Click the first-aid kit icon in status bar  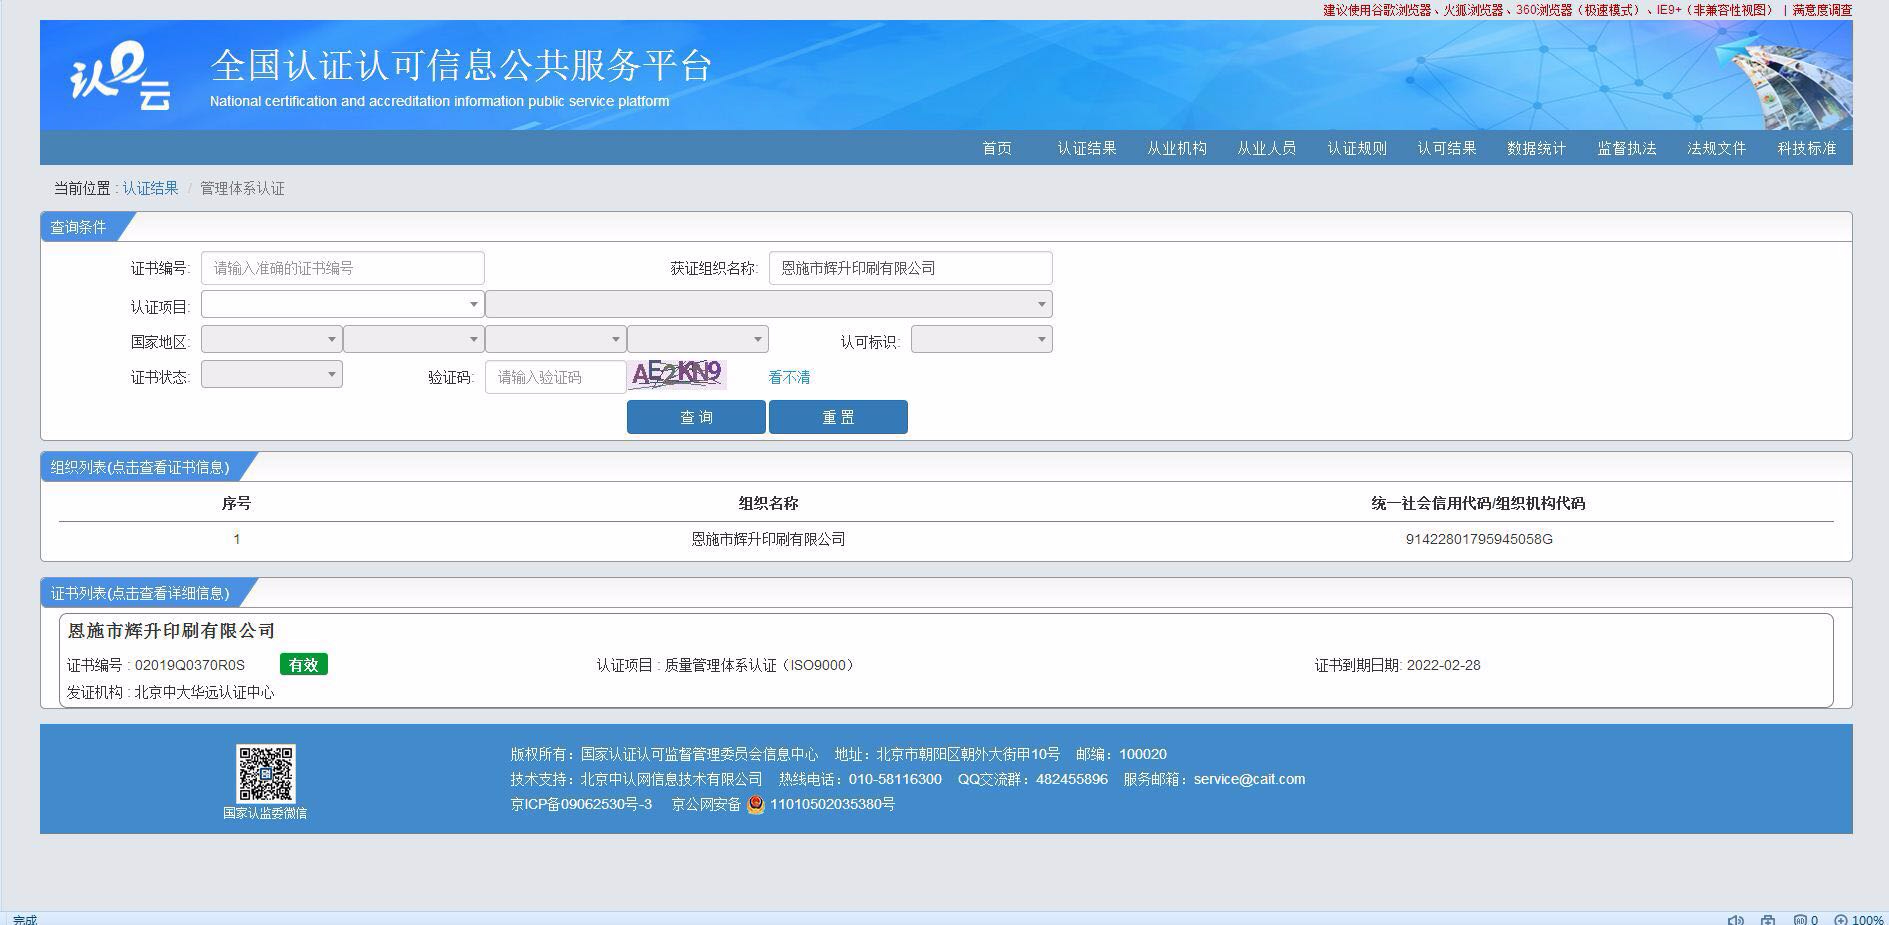[1768, 919]
